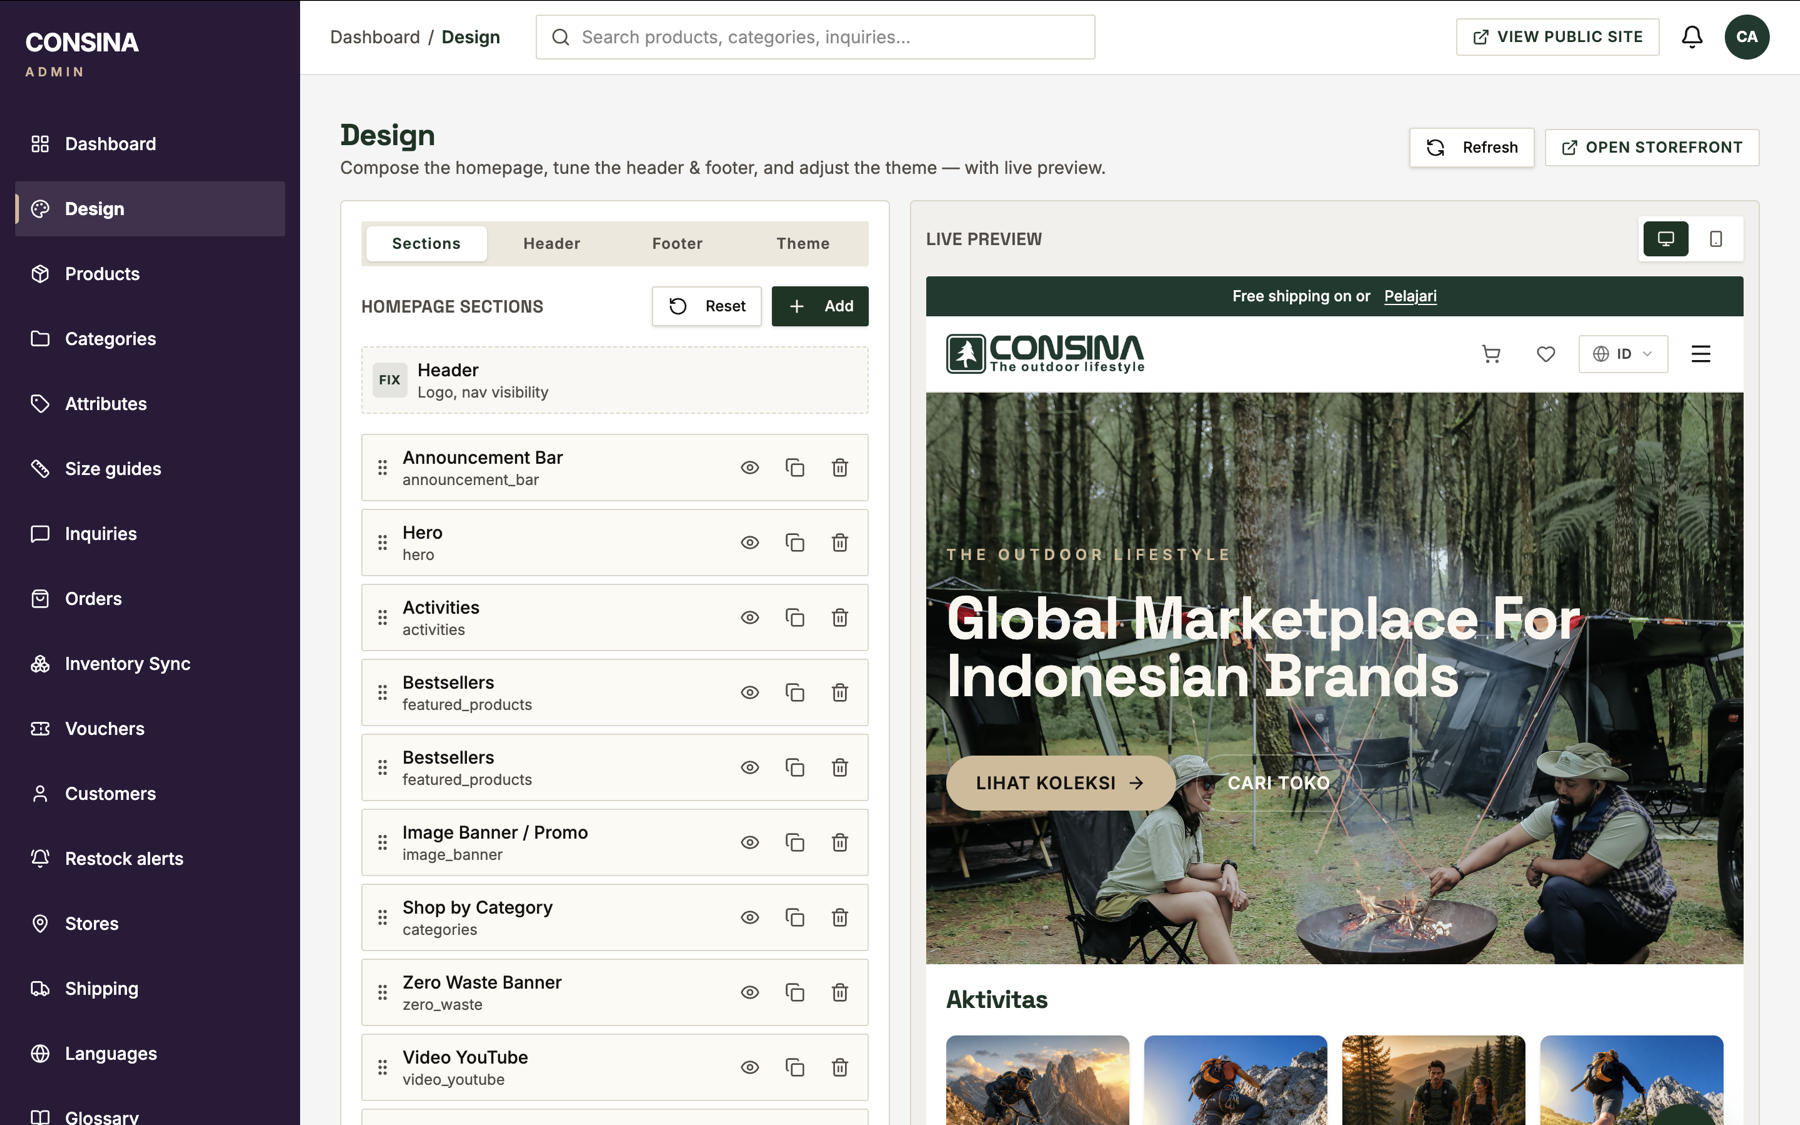Viewport: 1800px width, 1125px height.
Task: Open Inventory Sync in the sidebar
Action: pyautogui.click(x=150, y=664)
